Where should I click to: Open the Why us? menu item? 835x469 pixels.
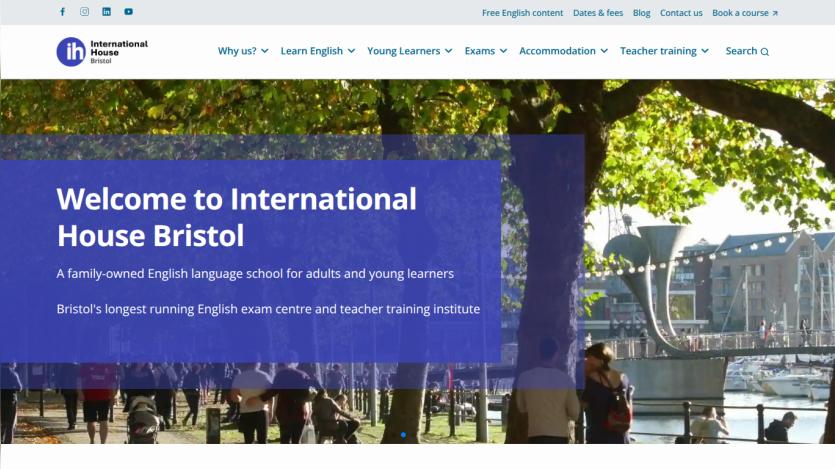237,51
